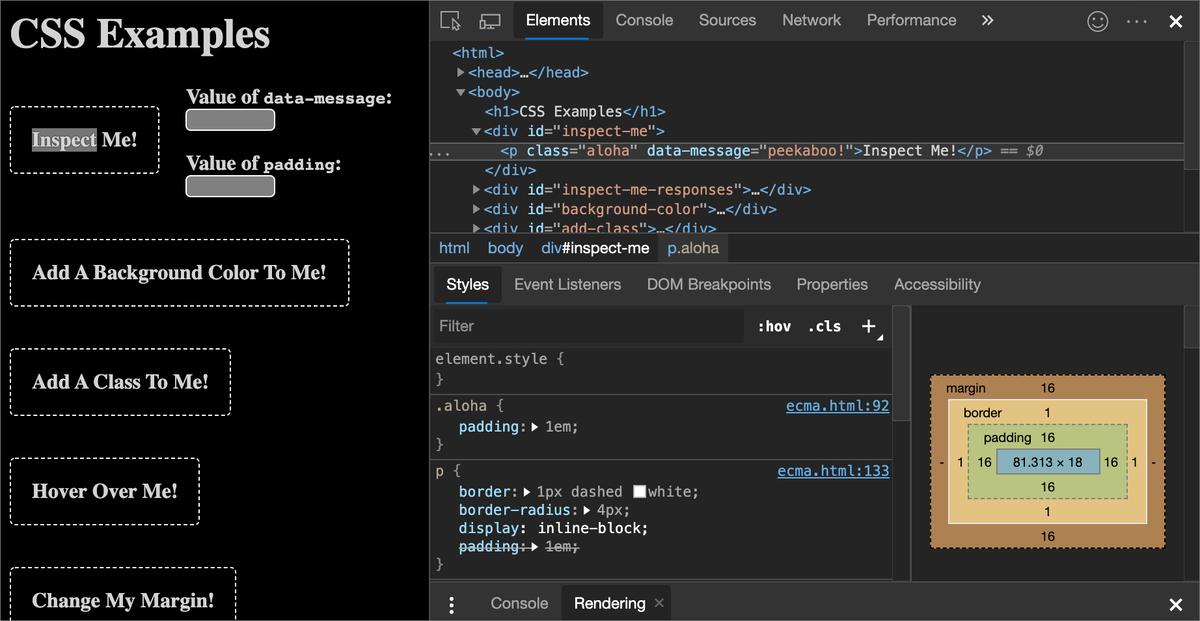Image resolution: width=1200 pixels, height=621 pixels.
Task: Click the feedback smiley face icon
Action: pyautogui.click(x=1098, y=21)
